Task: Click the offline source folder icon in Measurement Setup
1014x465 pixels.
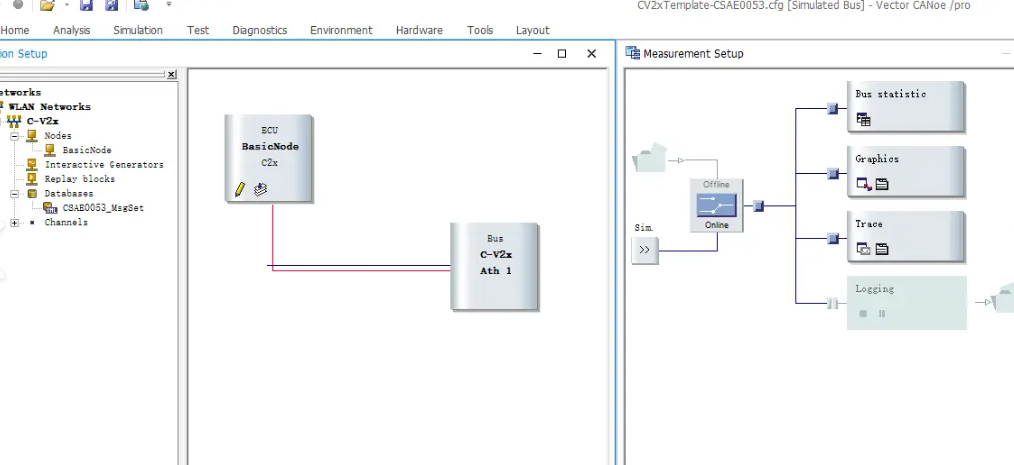Action: [649, 157]
